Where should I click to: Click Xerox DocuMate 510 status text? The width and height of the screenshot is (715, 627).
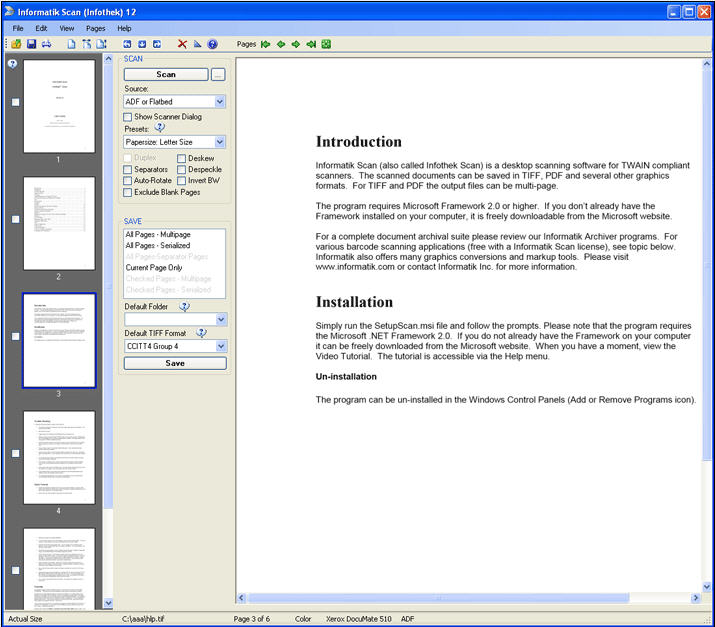coord(358,619)
